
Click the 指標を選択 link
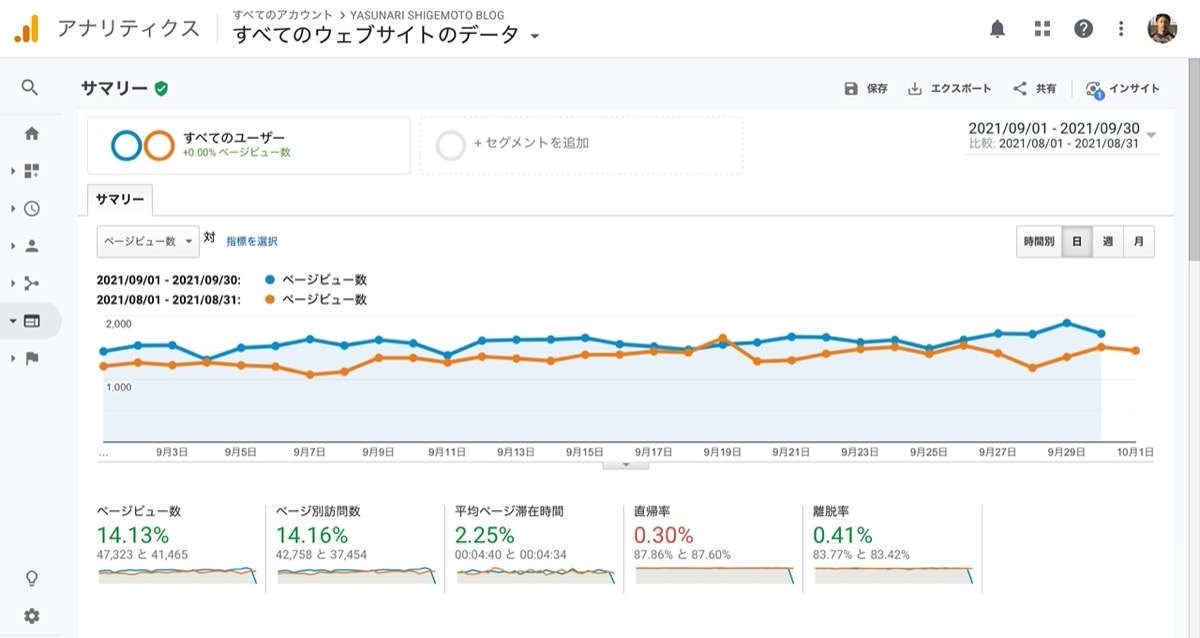(x=251, y=241)
